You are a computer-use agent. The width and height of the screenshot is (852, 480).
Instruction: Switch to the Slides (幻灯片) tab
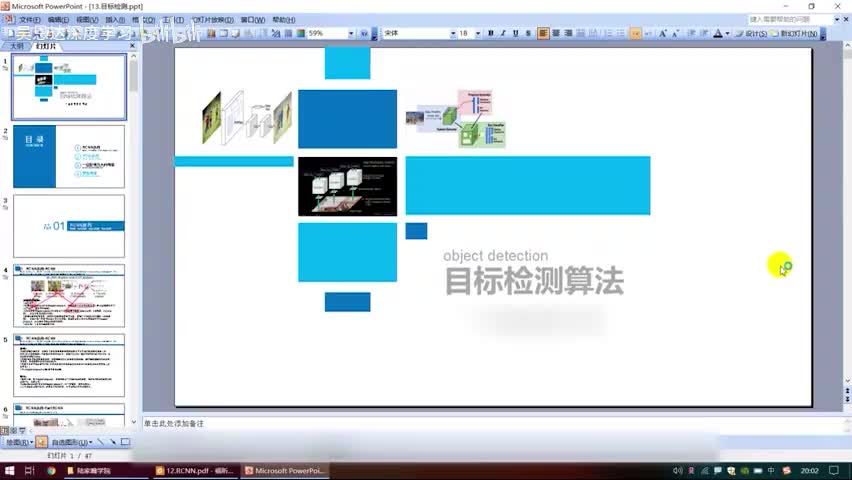pos(46,46)
